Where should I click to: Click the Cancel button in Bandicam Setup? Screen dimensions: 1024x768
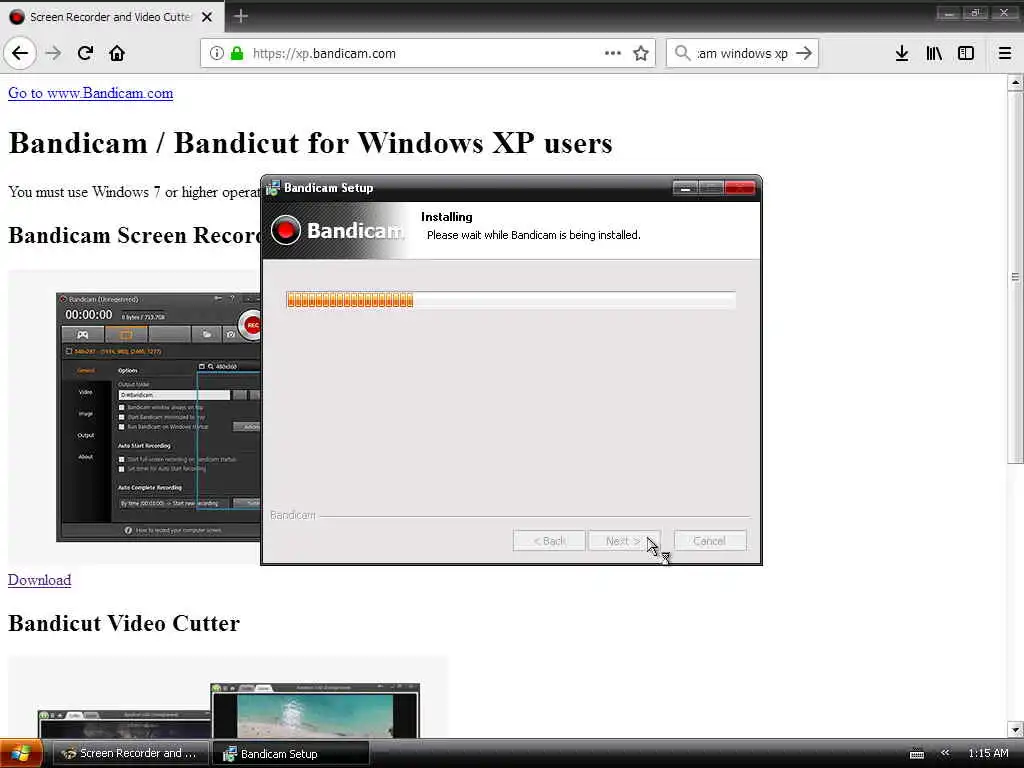point(710,541)
